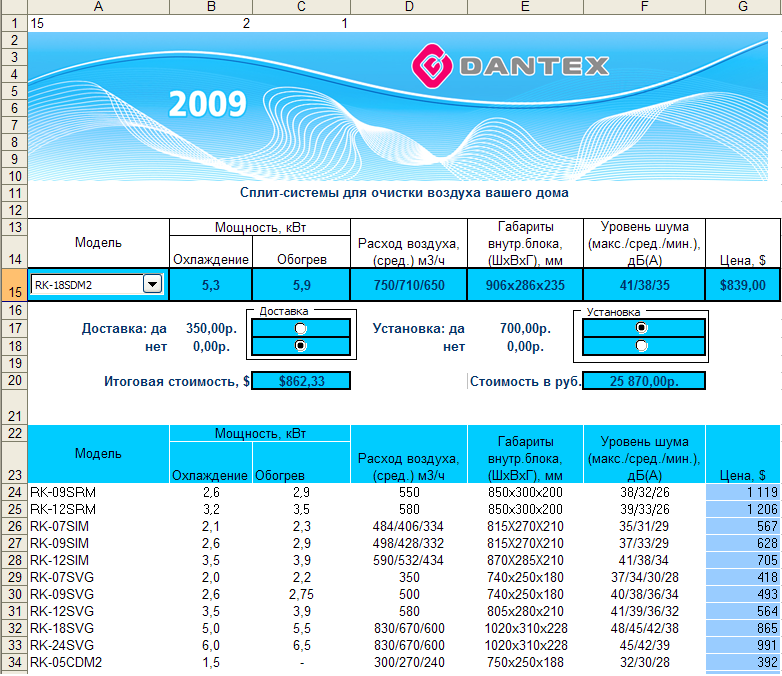
Task: Click cell with total $862,33
Action: coord(301,381)
